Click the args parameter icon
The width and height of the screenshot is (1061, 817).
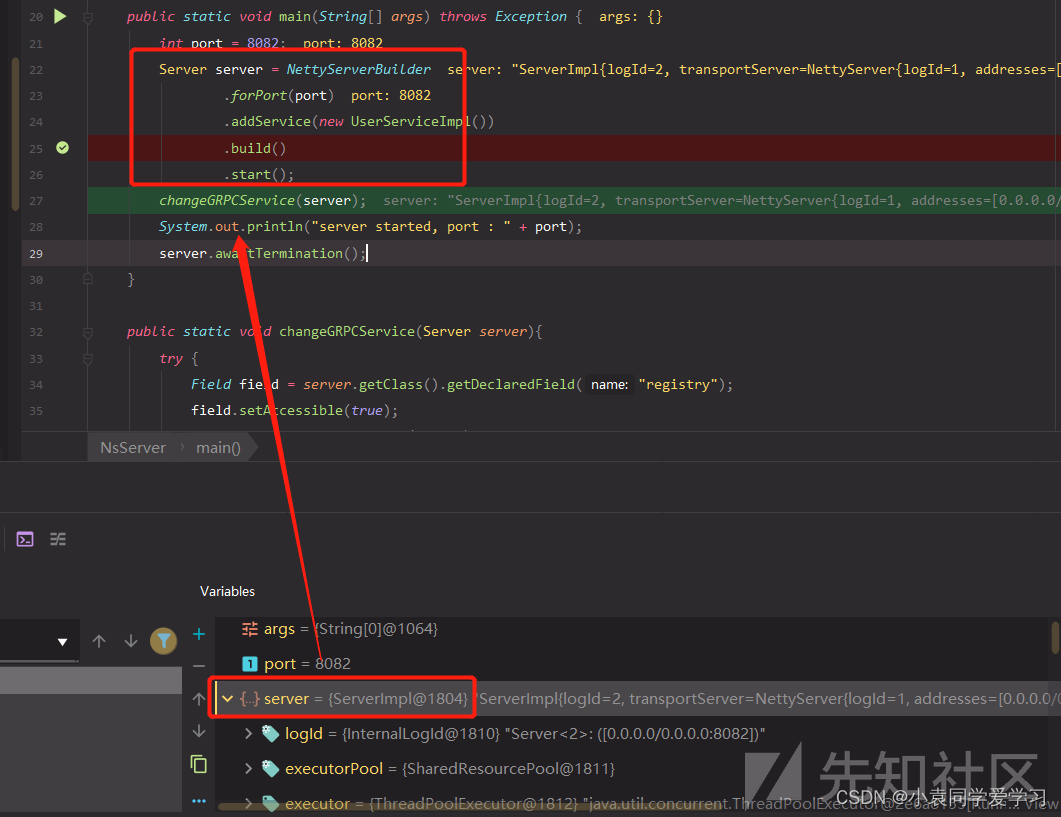[x=250, y=629]
